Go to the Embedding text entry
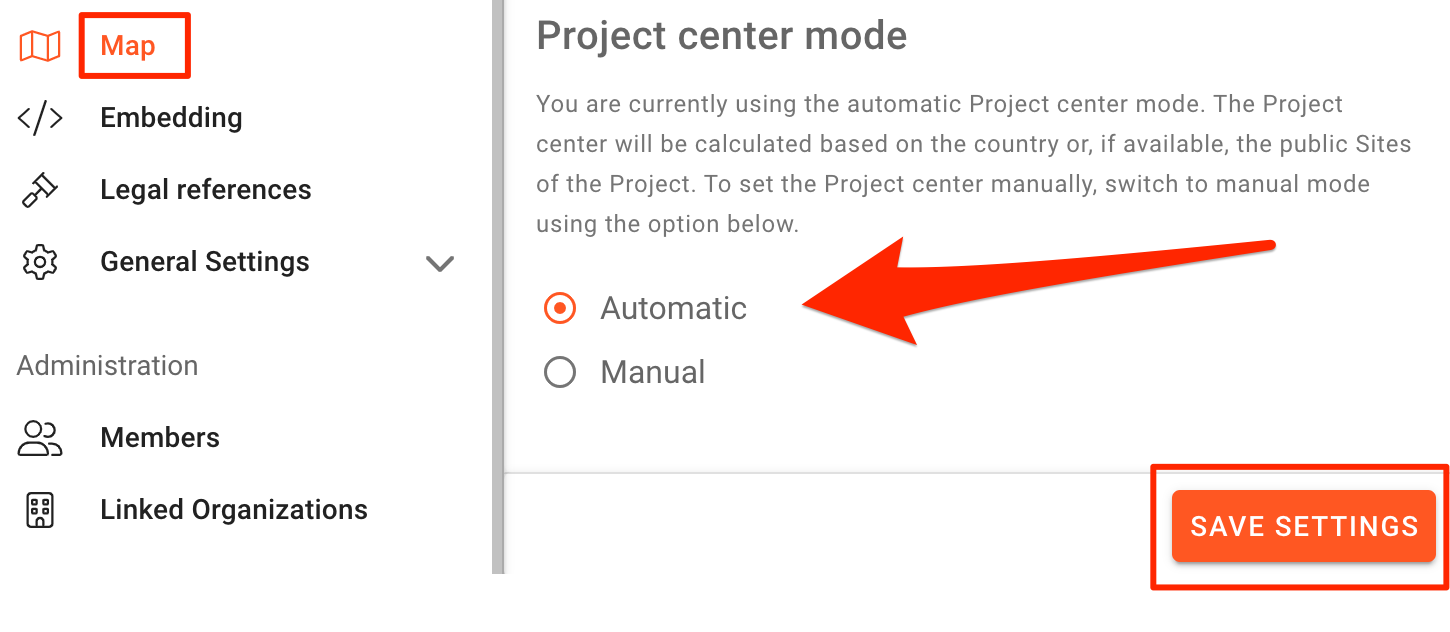1450x632 pixels. [171, 118]
